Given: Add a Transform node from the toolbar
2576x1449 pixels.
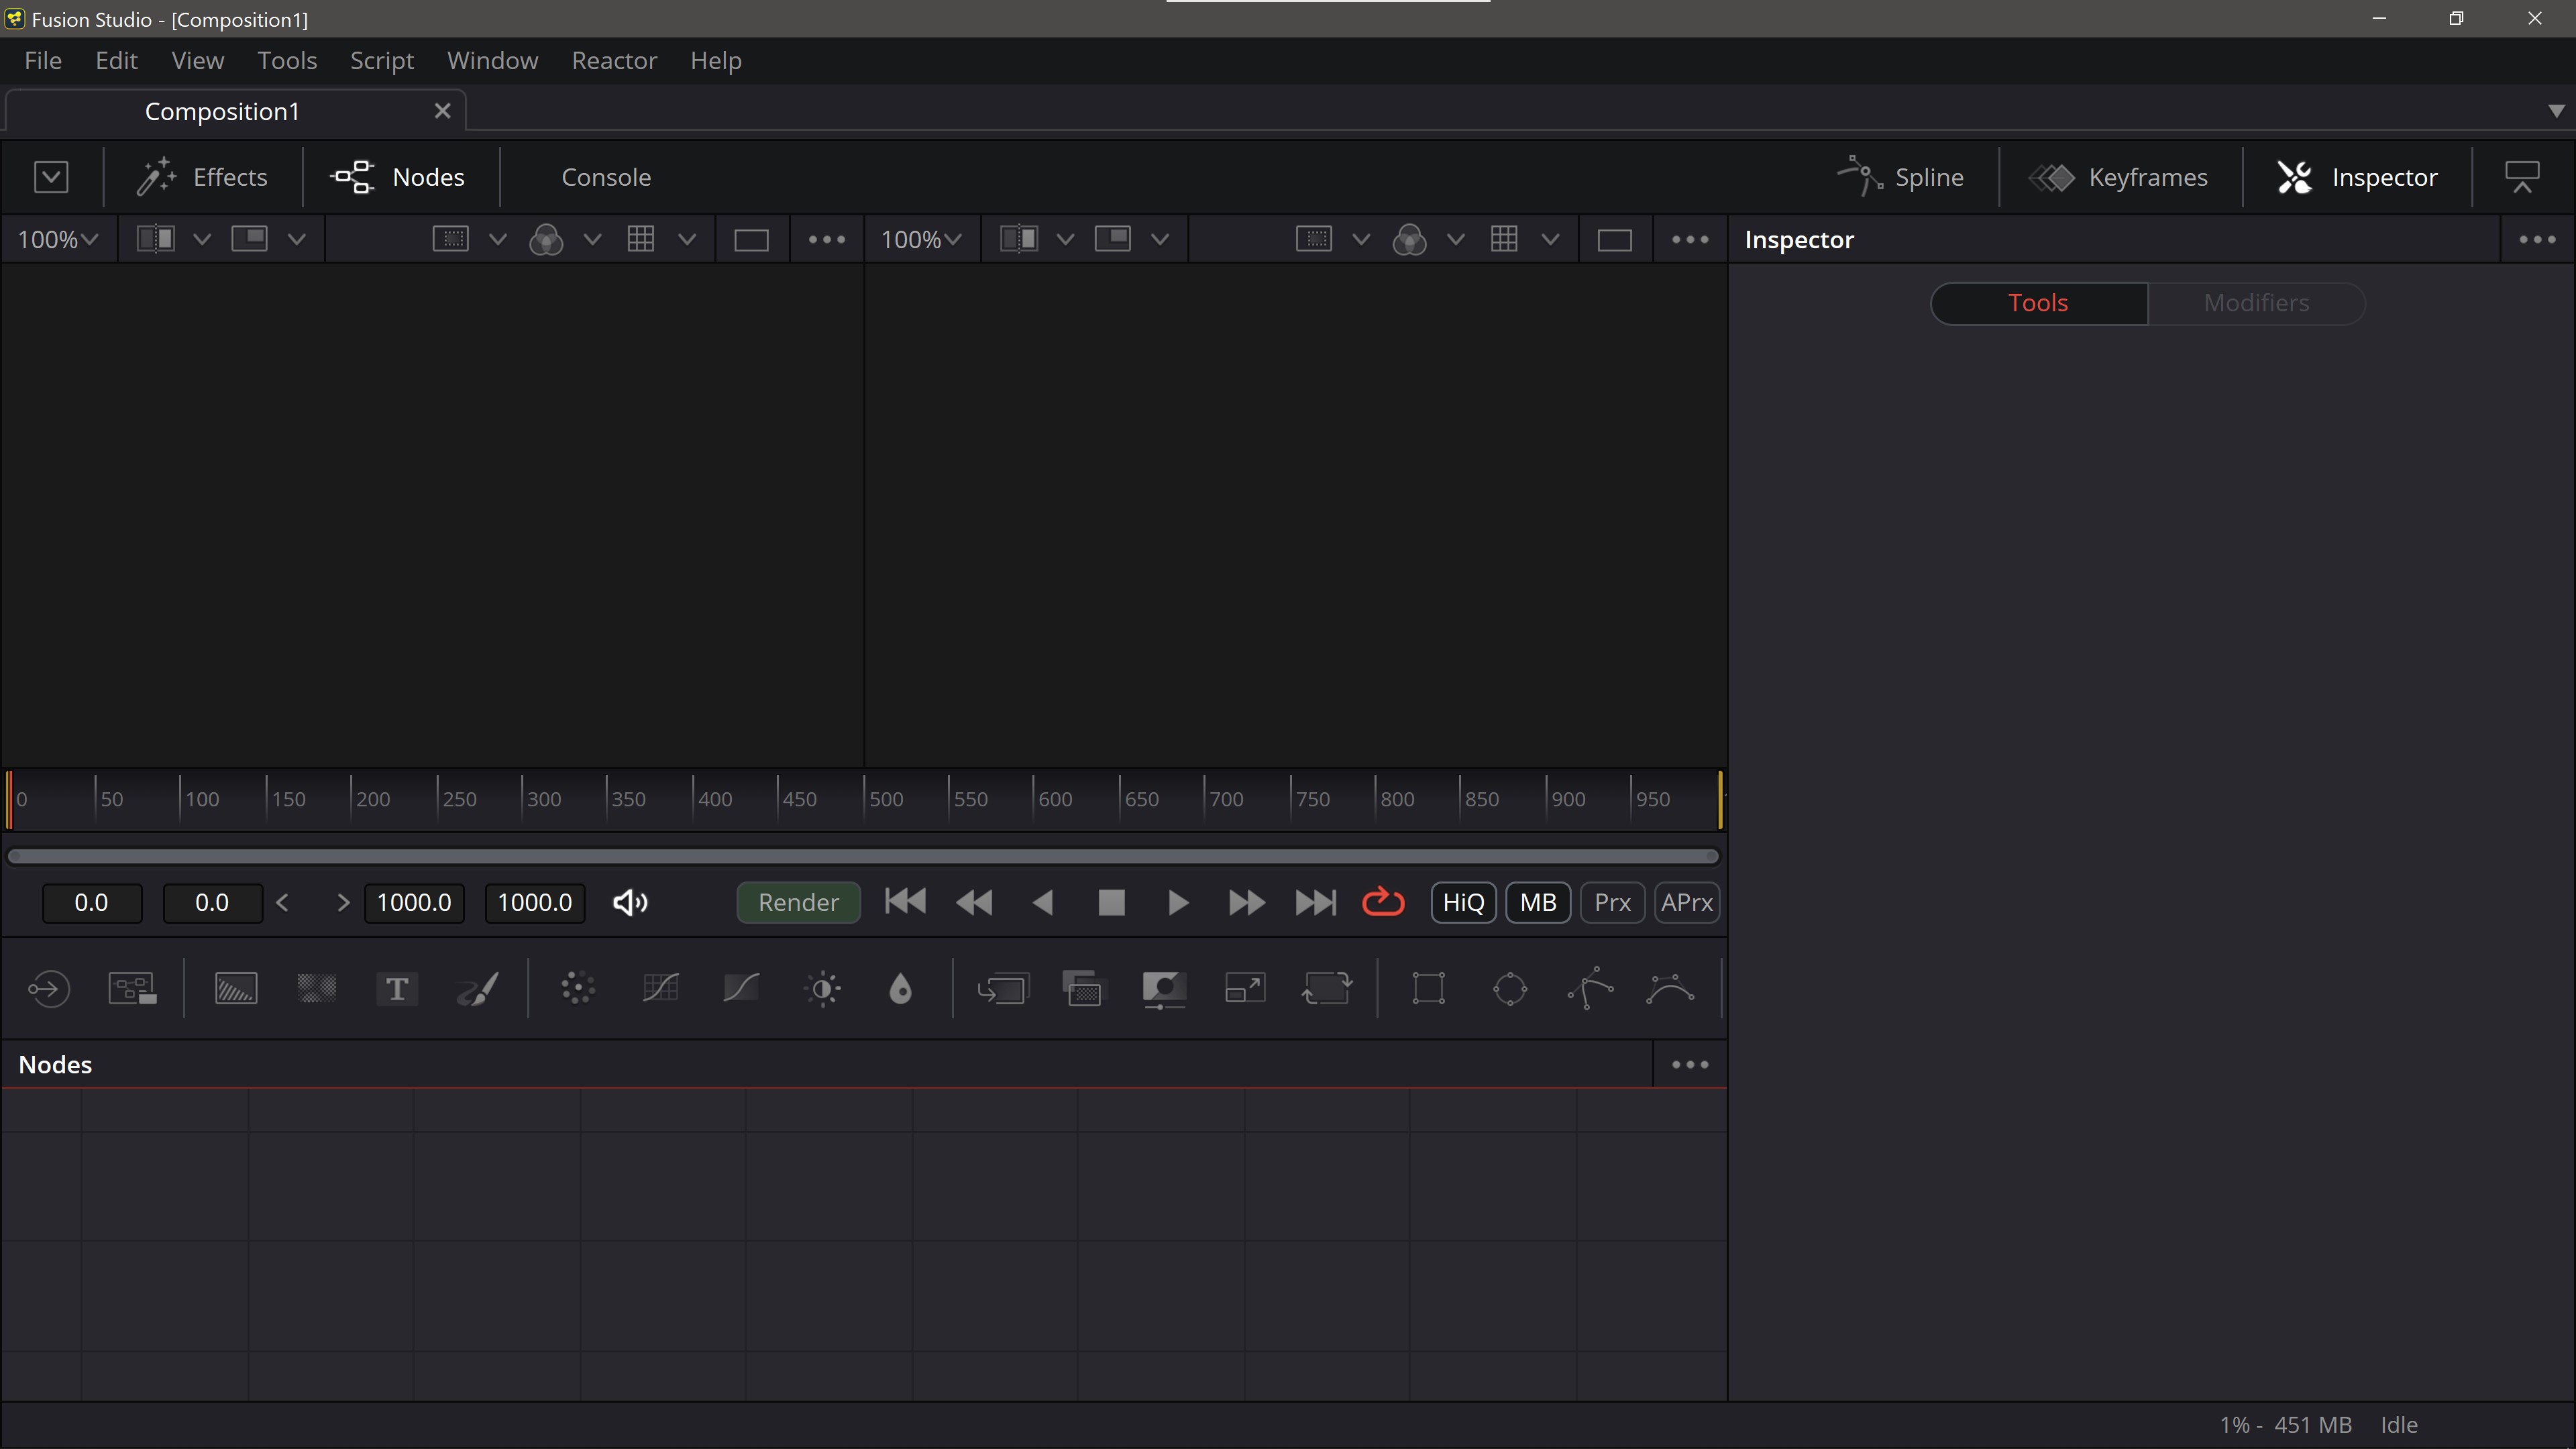Looking at the screenshot, I should pos(1327,989).
